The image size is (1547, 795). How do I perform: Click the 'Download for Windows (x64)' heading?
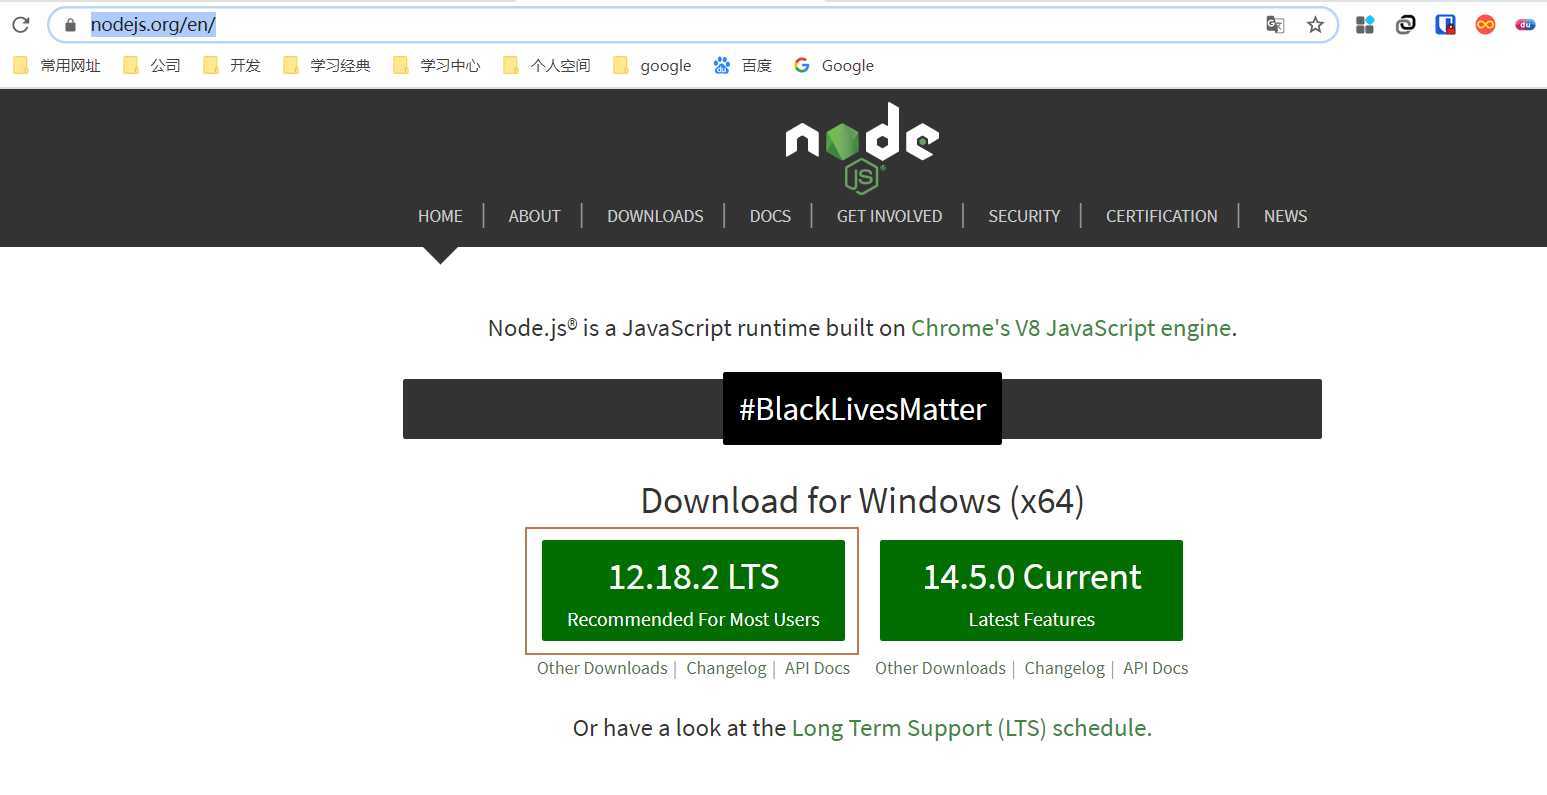862,500
